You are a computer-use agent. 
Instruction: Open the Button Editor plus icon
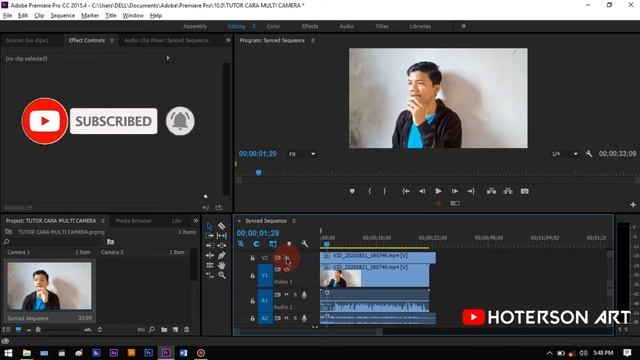(633, 204)
